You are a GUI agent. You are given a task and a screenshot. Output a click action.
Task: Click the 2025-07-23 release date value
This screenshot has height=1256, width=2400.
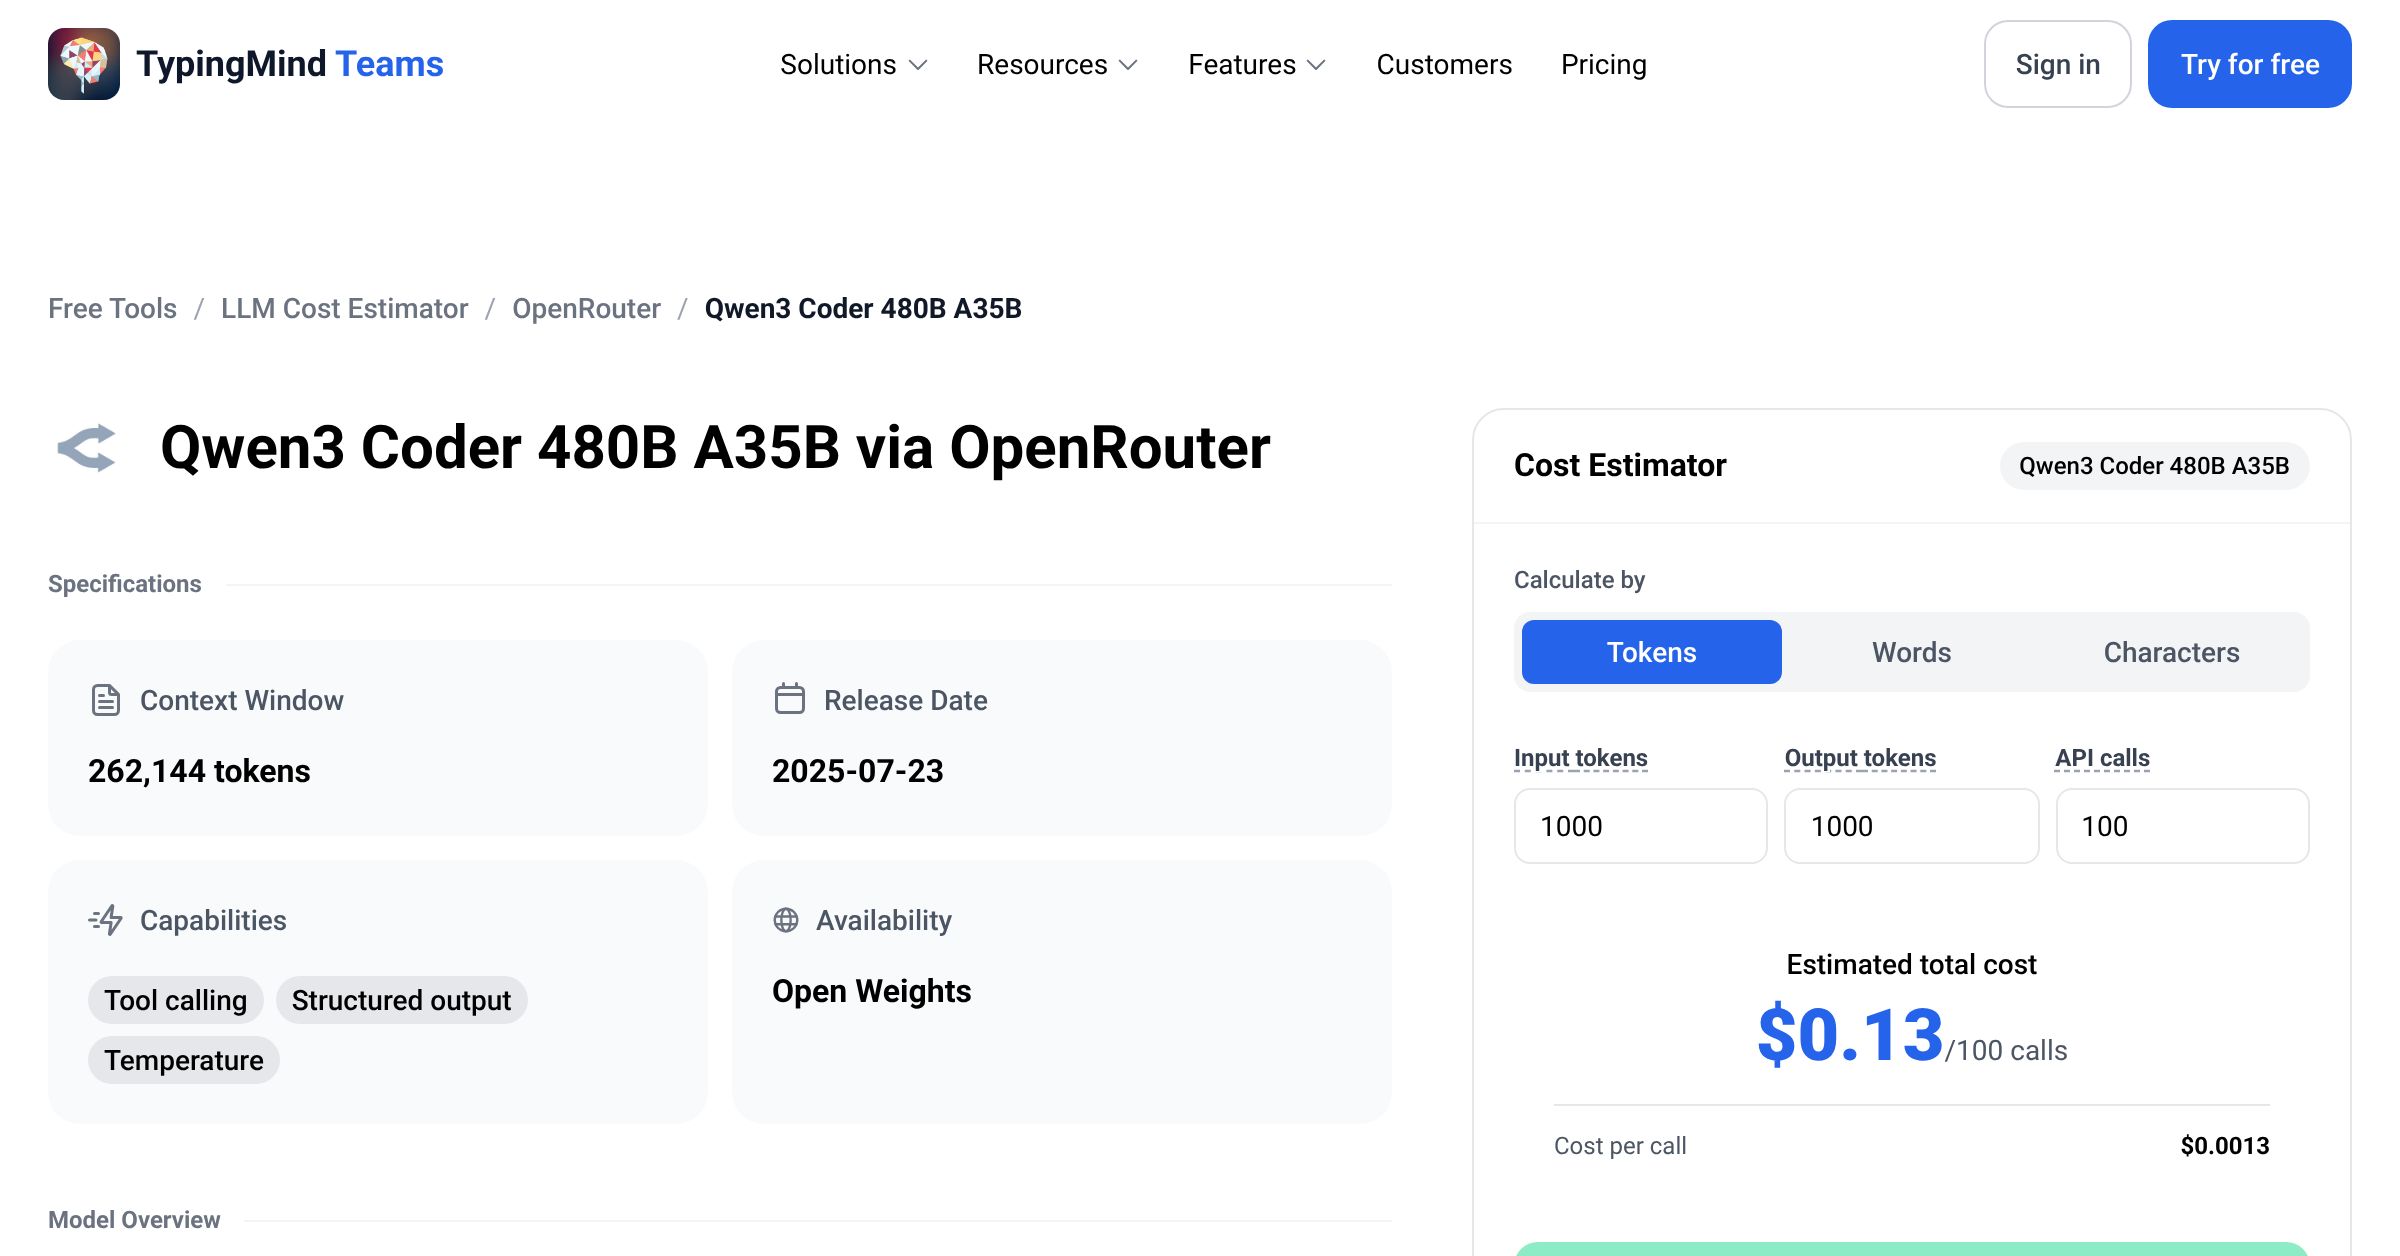click(x=858, y=771)
